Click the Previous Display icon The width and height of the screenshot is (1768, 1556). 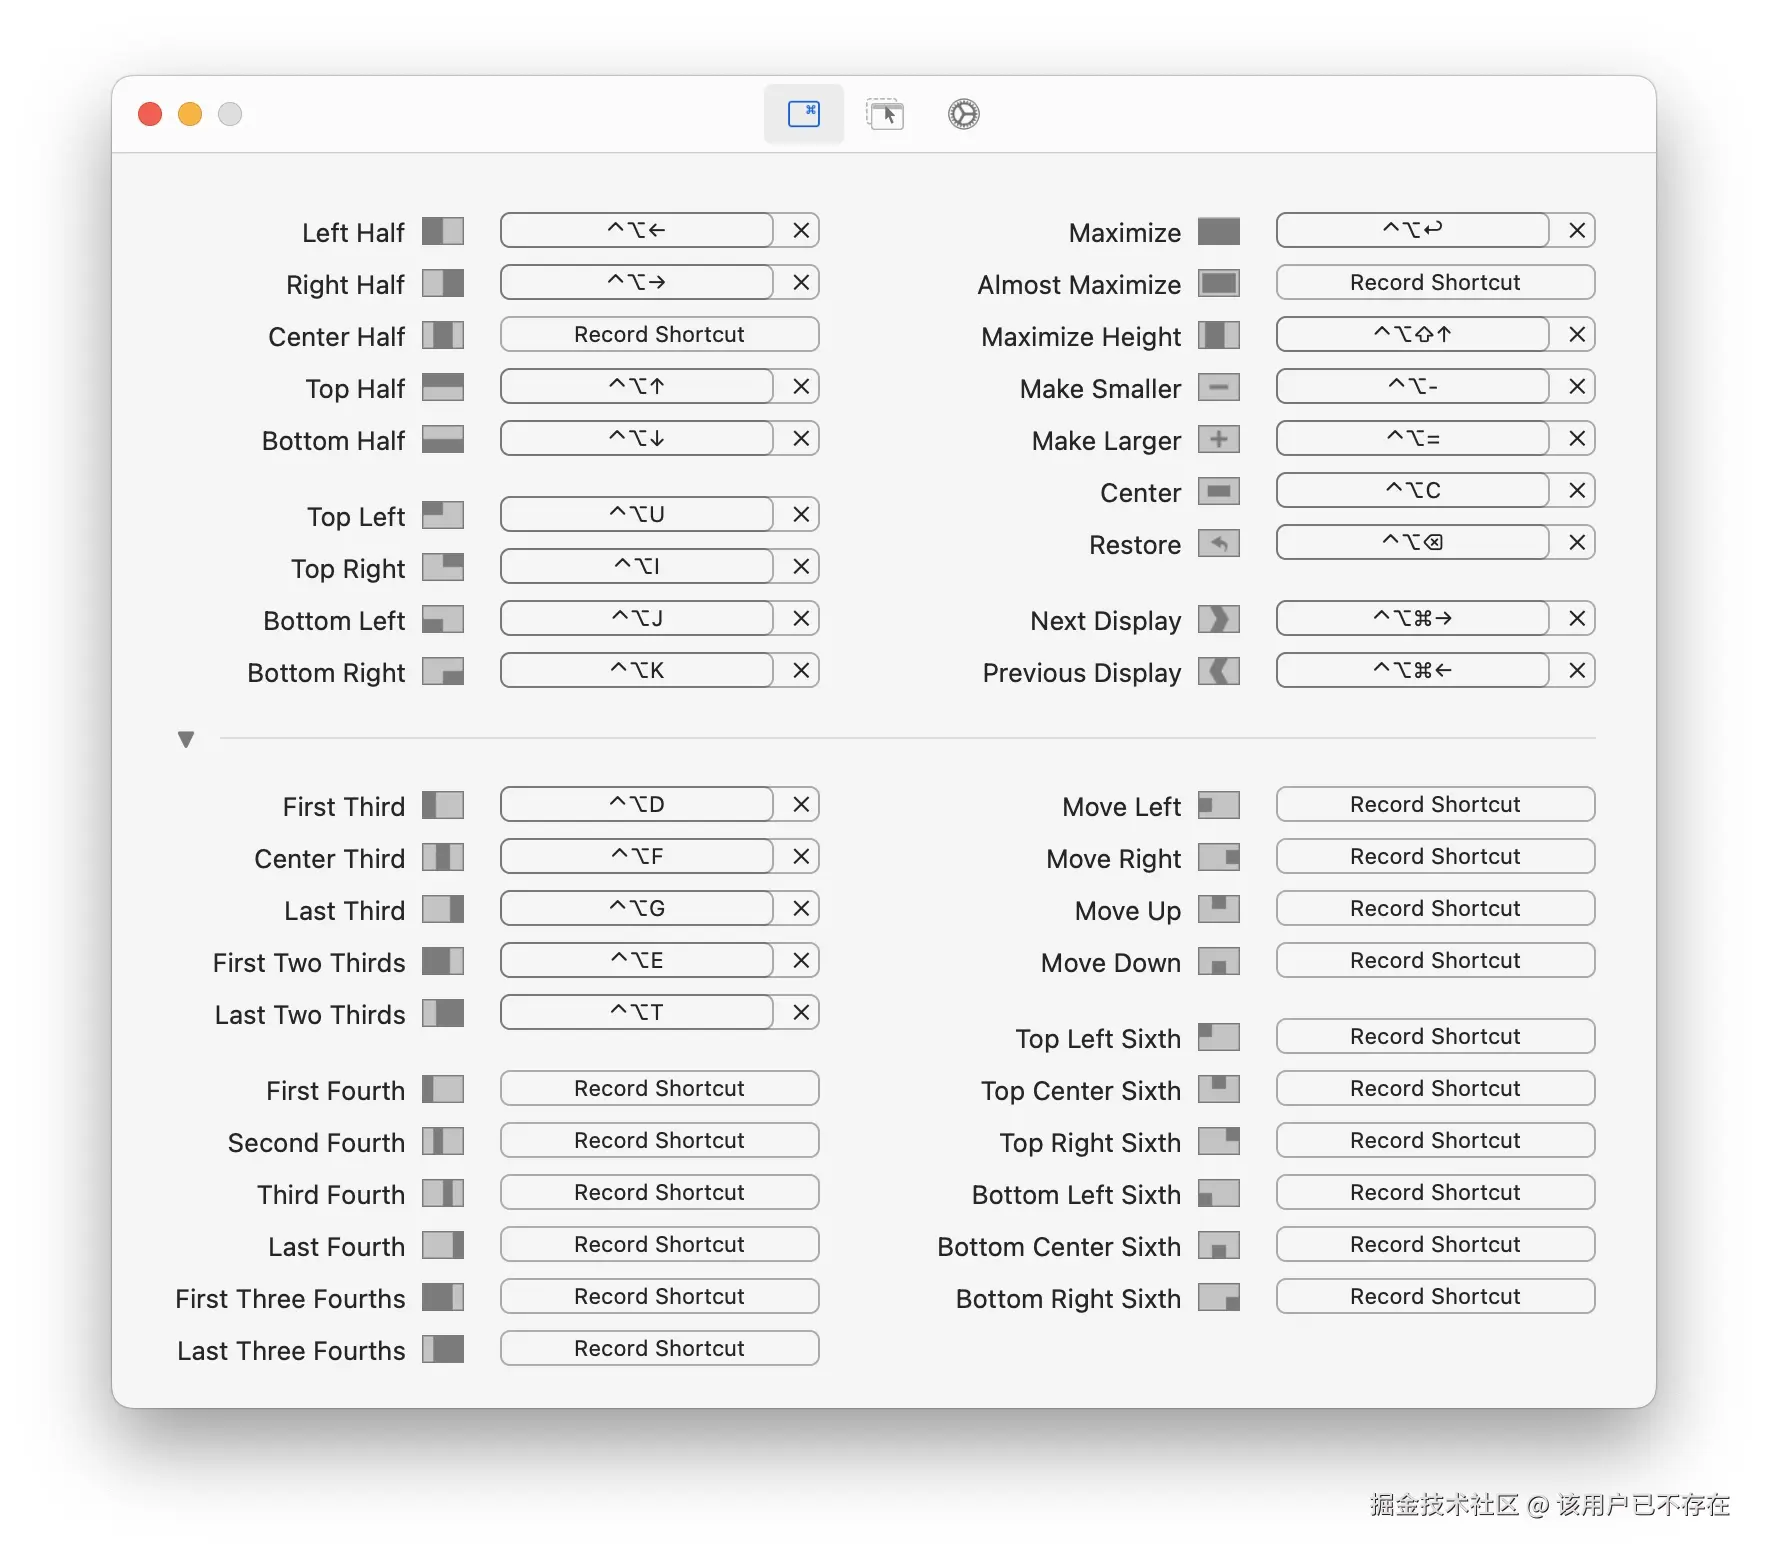click(1219, 671)
